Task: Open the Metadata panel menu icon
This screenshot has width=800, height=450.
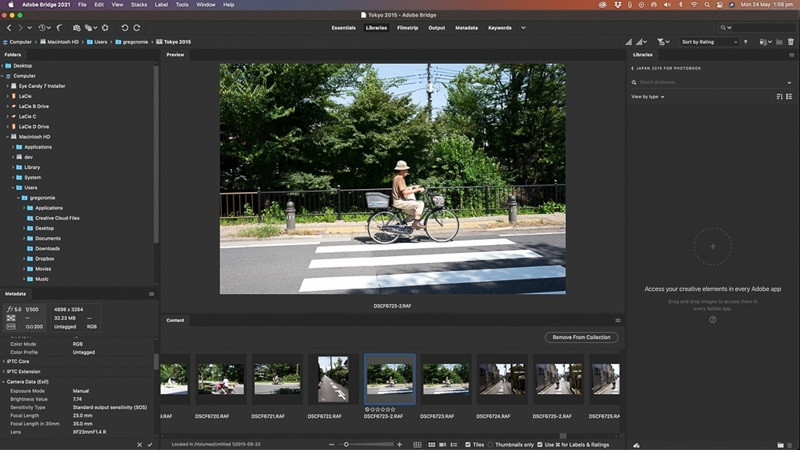Action: tap(151, 294)
